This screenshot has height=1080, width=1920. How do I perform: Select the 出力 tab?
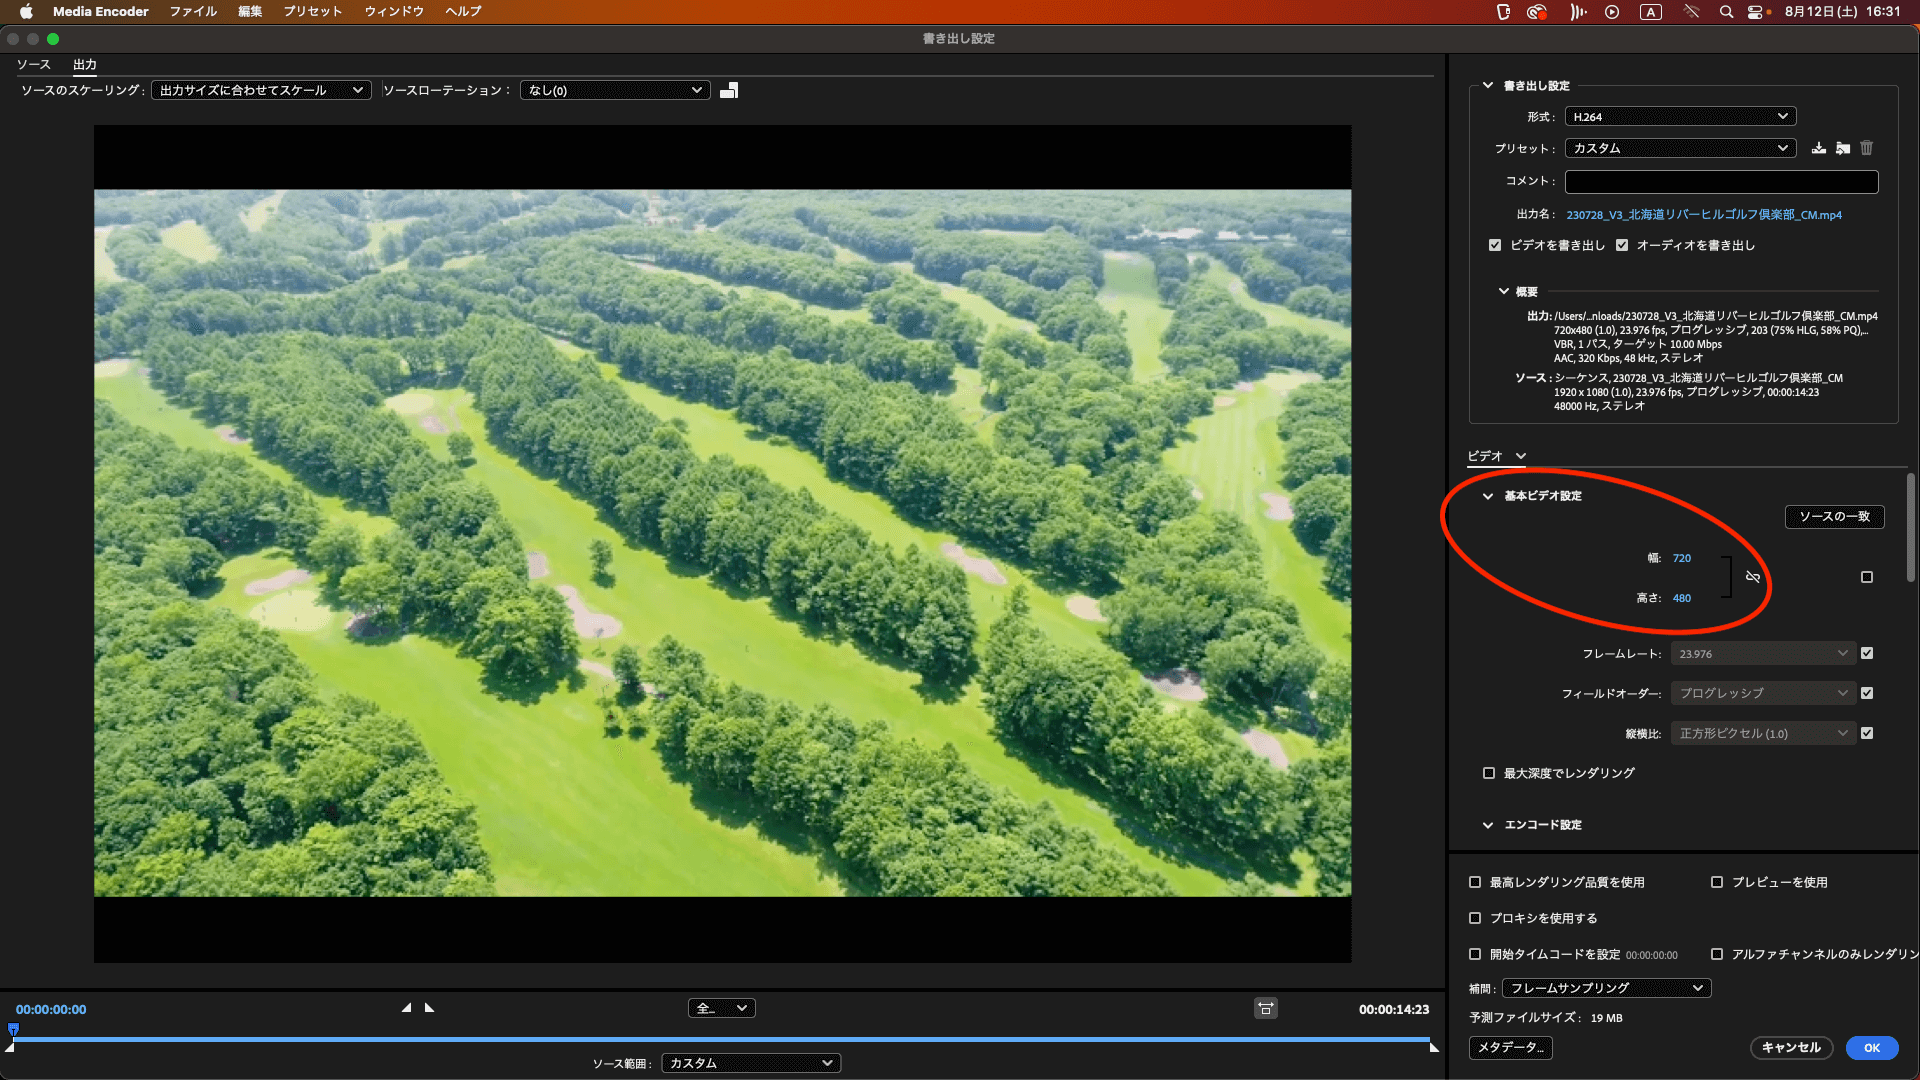point(85,64)
